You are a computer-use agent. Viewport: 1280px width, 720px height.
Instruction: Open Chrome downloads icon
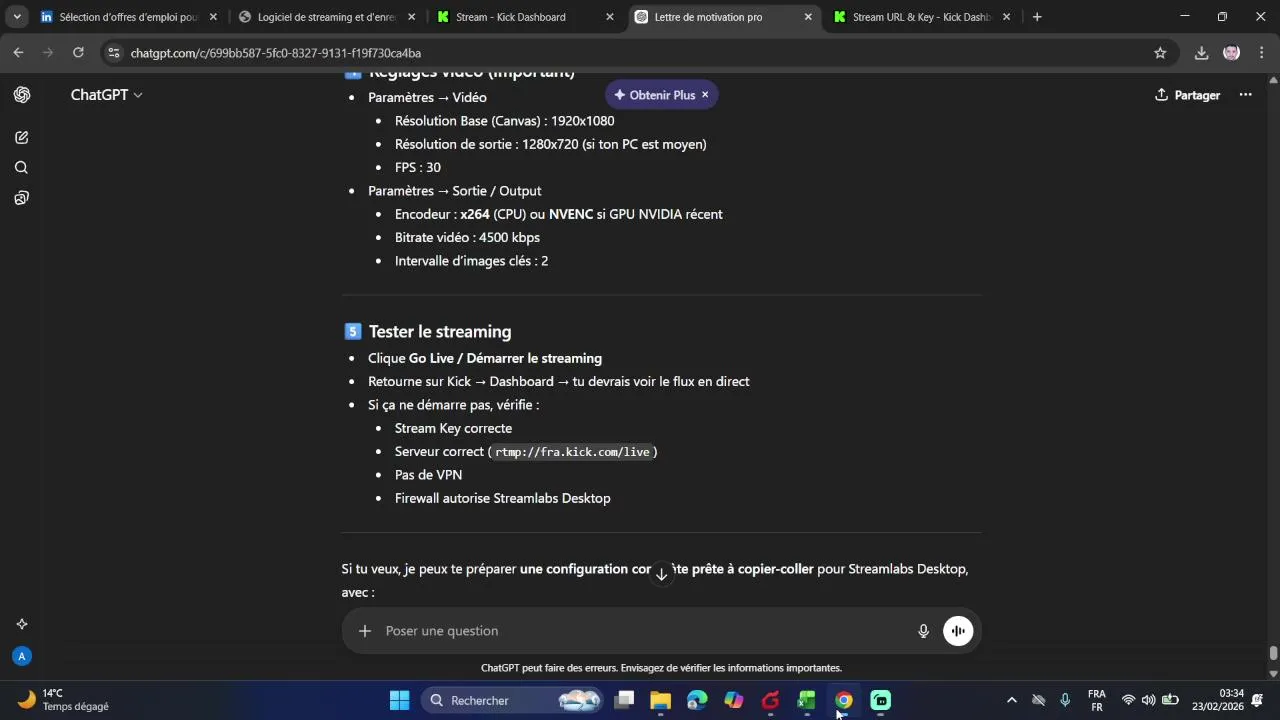tap(1201, 53)
